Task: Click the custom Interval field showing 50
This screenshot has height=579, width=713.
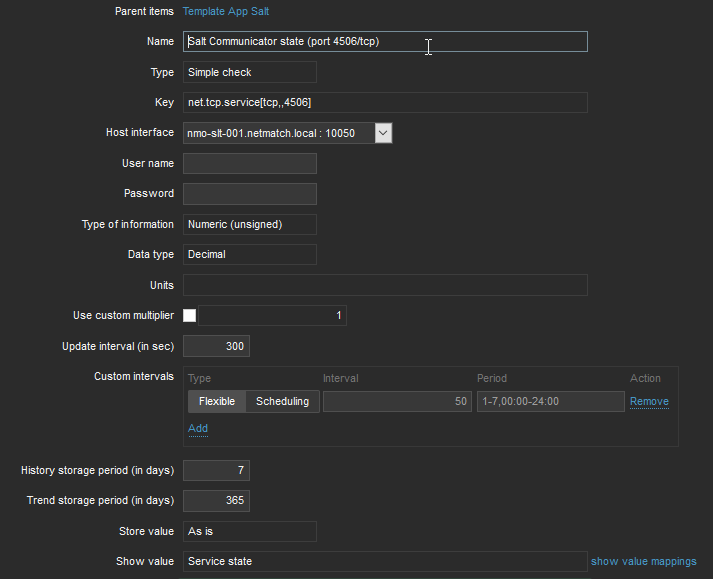Action: coord(397,402)
